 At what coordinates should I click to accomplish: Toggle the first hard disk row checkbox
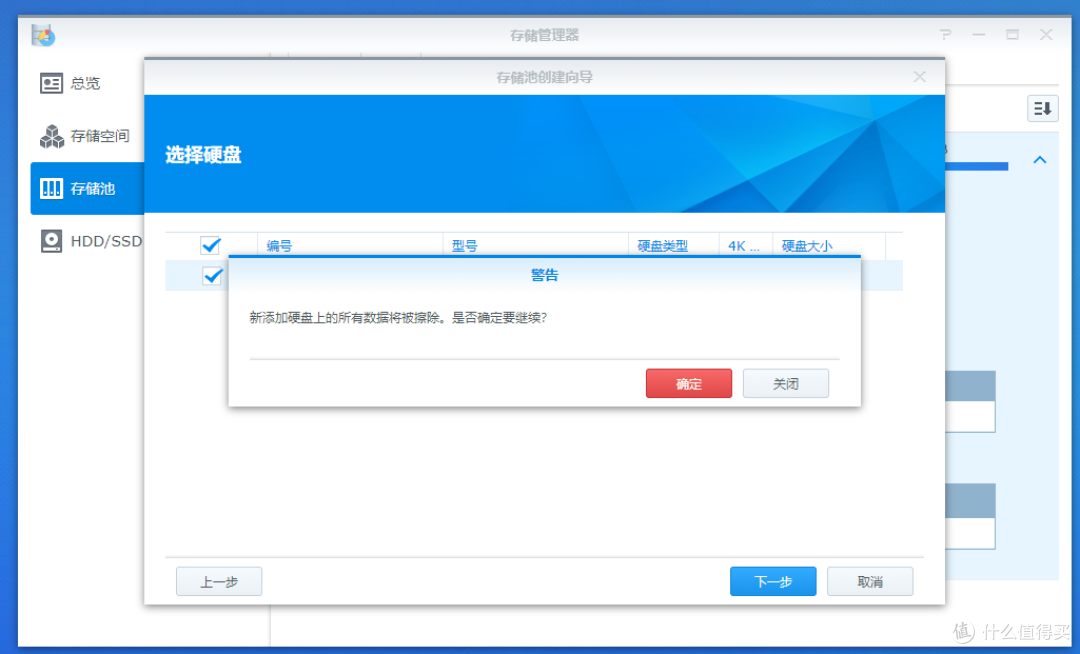[x=210, y=276]
